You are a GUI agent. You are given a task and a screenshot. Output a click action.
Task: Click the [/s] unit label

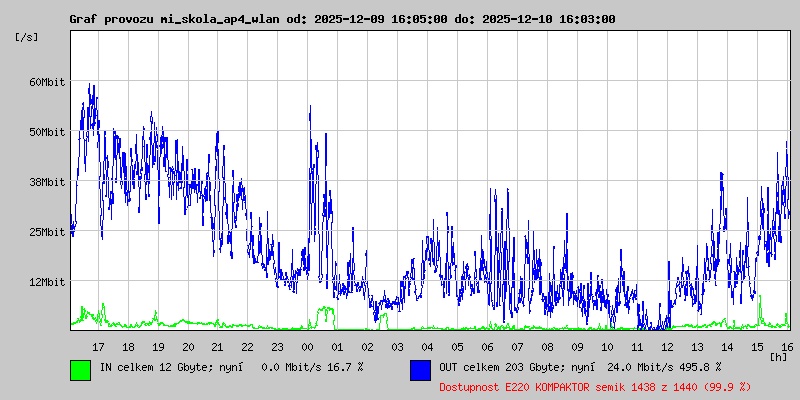pyautogui.click(x=27, y=37)
